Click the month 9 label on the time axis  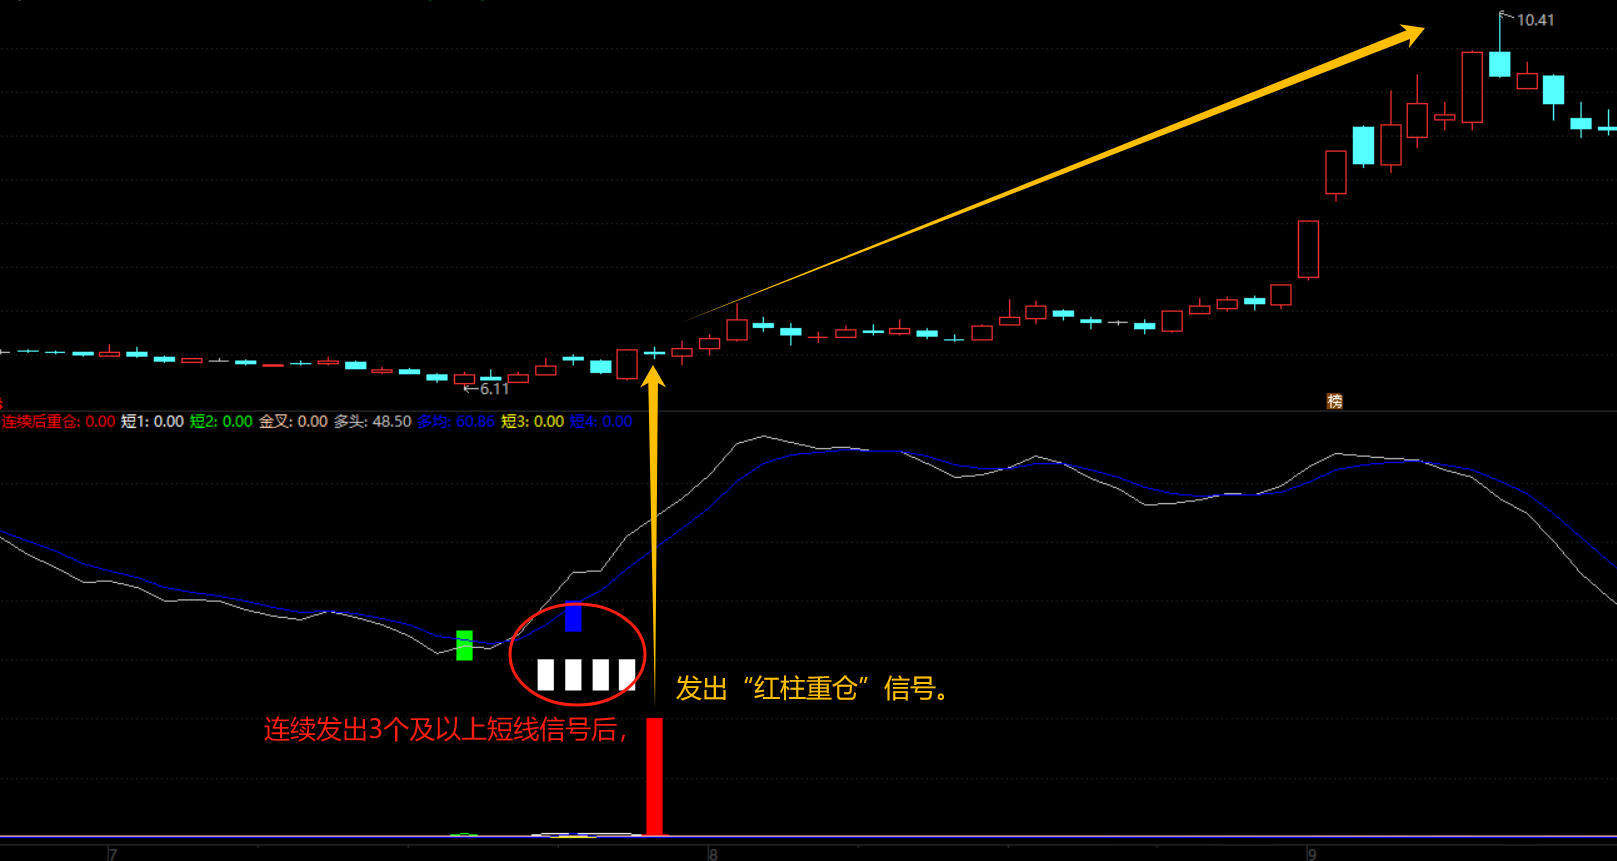[x=1312, y=854]
